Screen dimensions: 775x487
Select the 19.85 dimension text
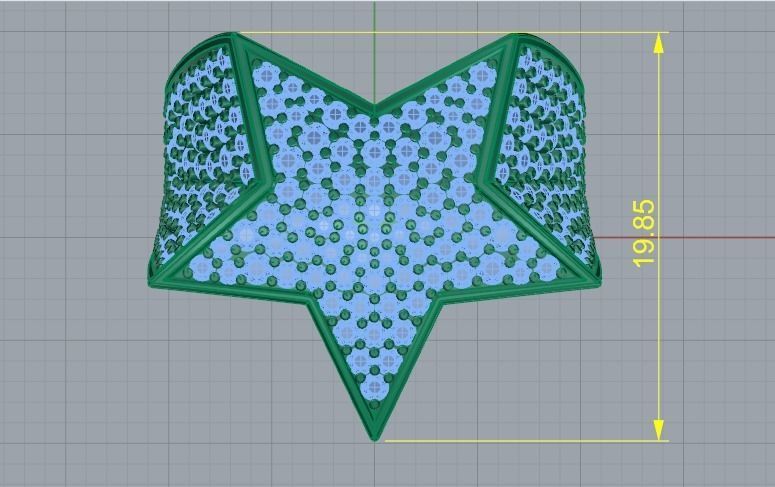coord(644,234)
